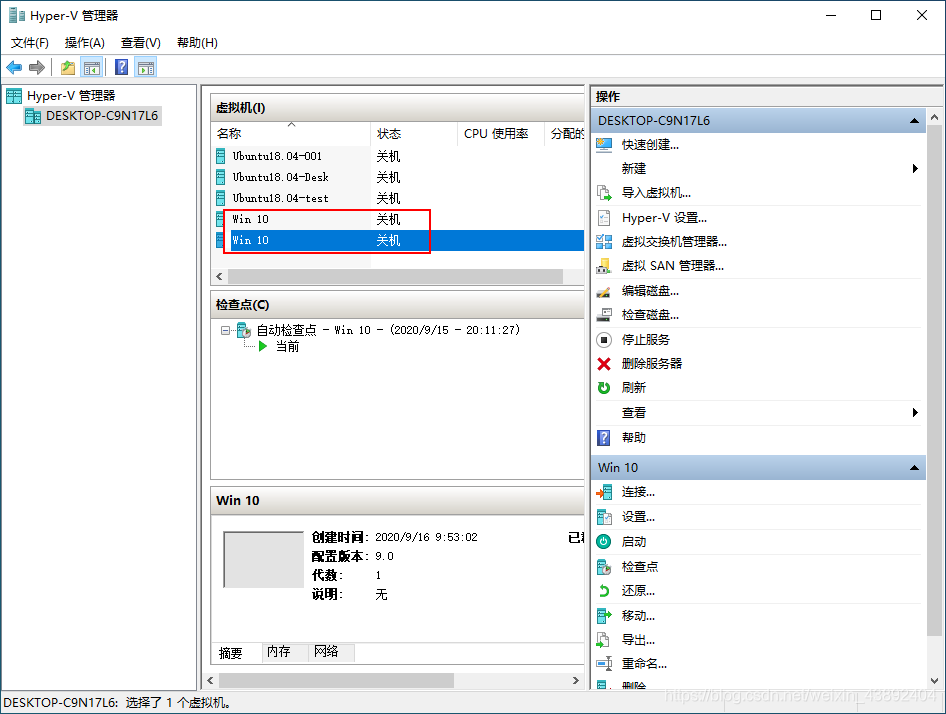Click the 启动 action link
Viewport: 946px width, 714px height.
point(633,542)
